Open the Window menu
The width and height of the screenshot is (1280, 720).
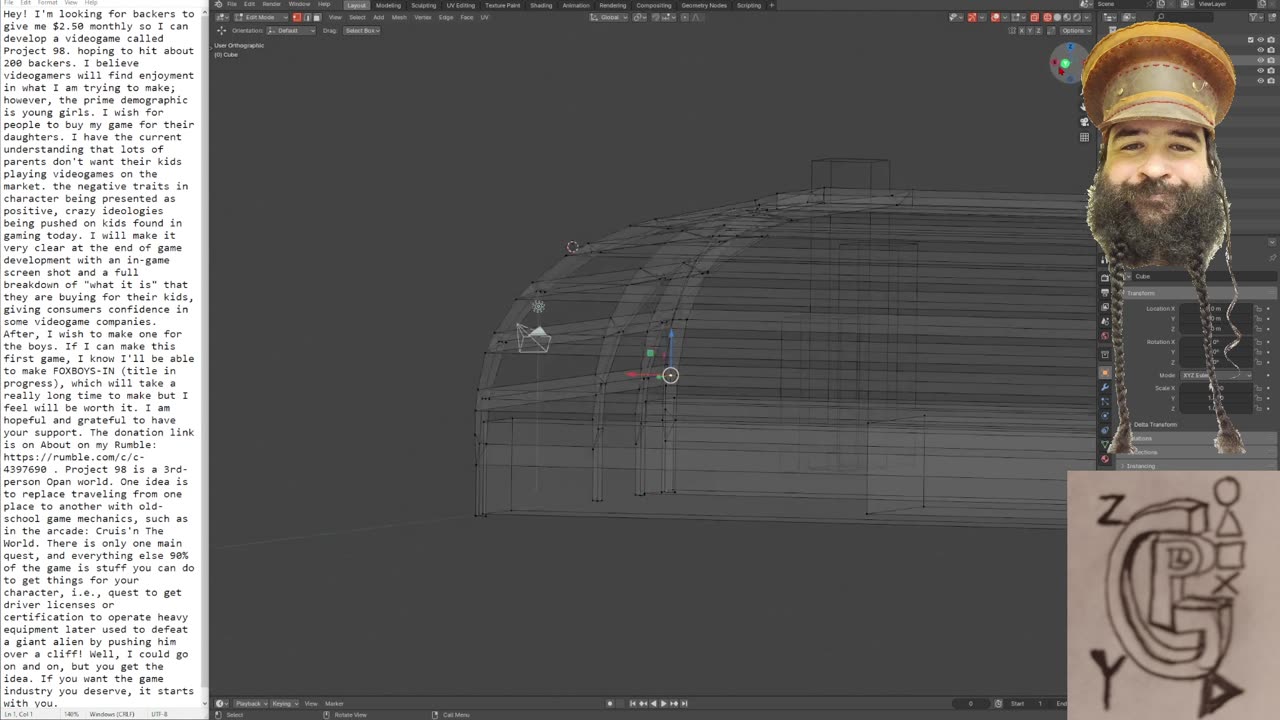pos(299,4)
